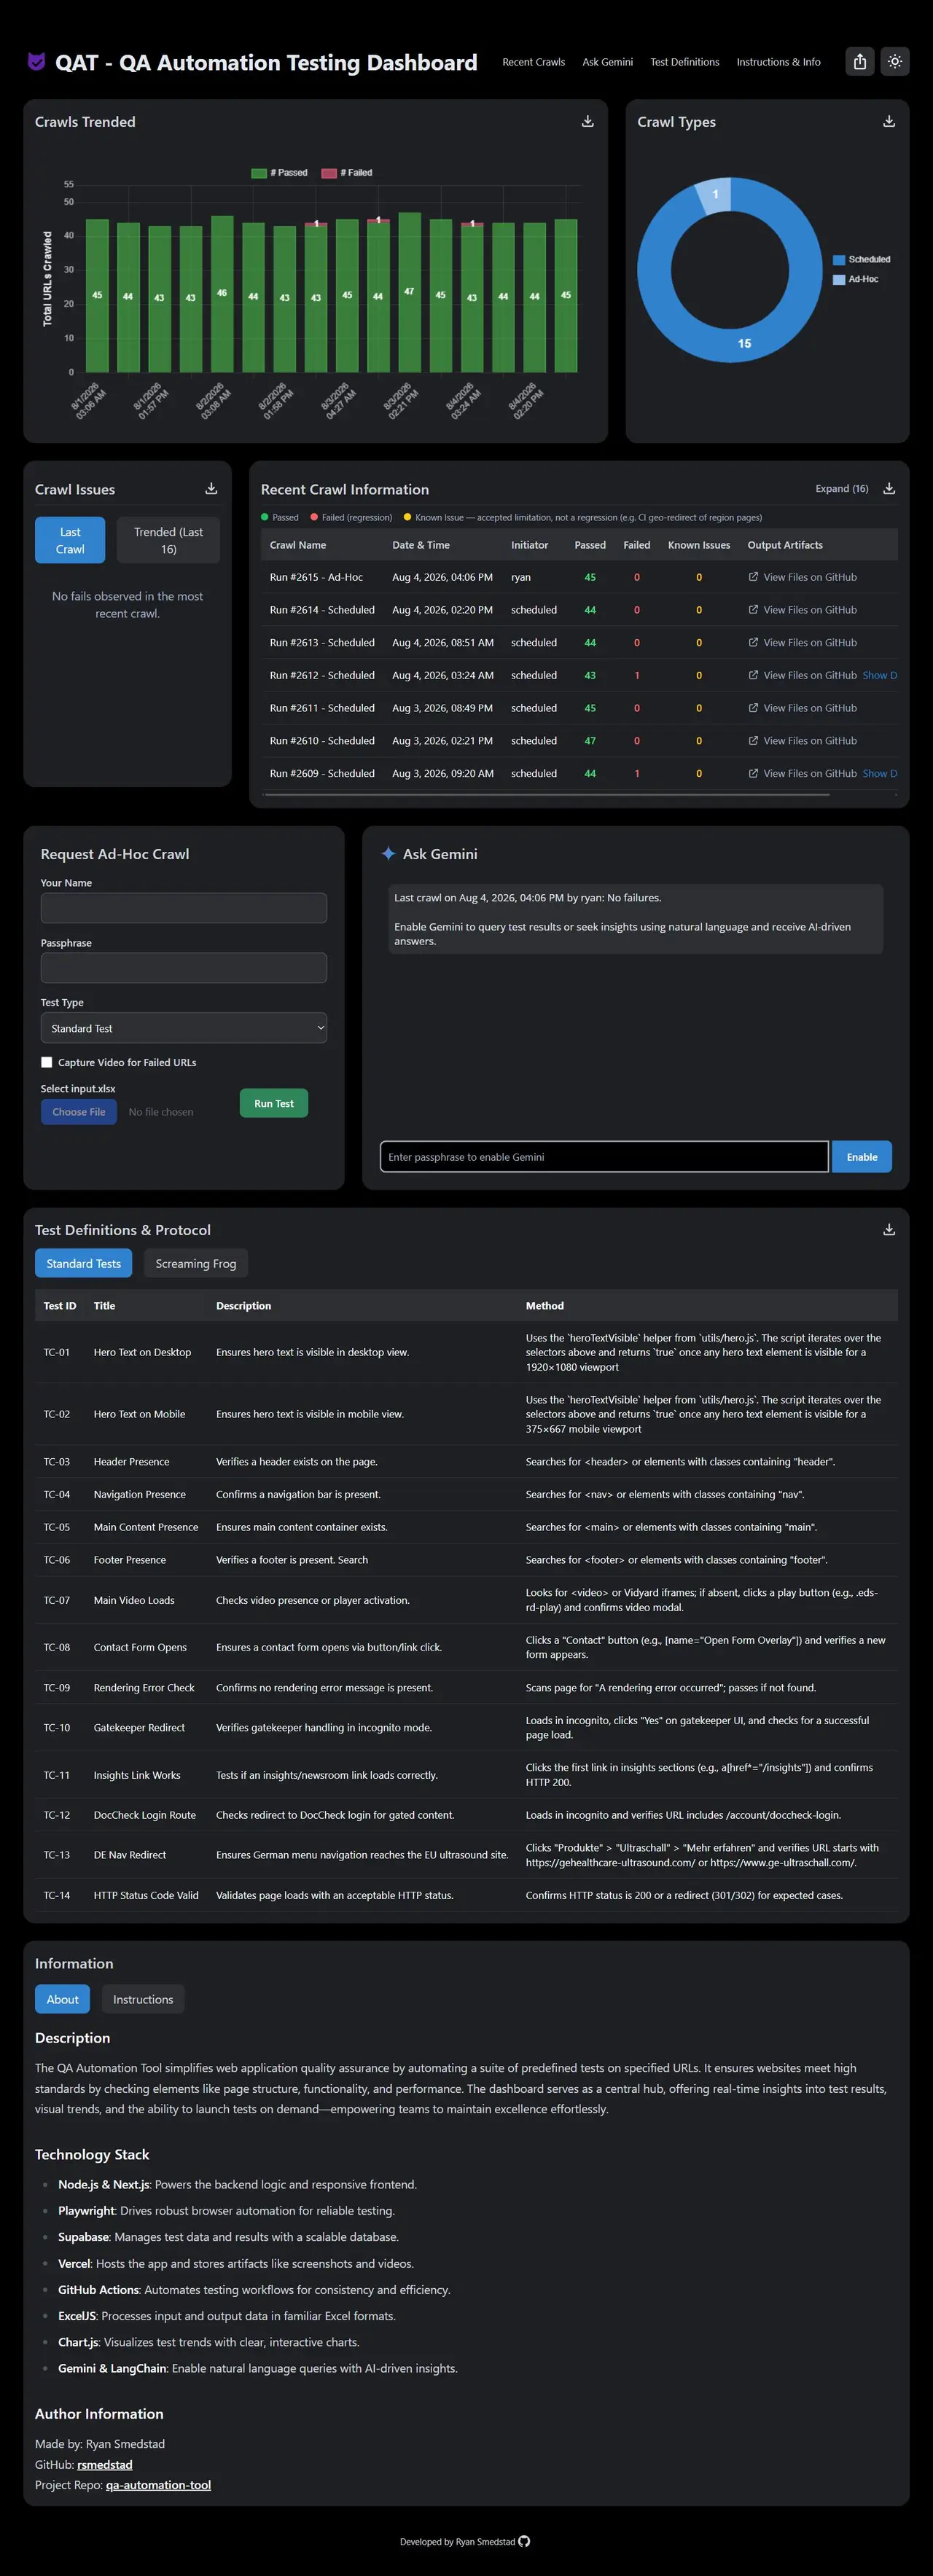
Task: Select the Last Crawl tab
Action: (x=70, y=540)
